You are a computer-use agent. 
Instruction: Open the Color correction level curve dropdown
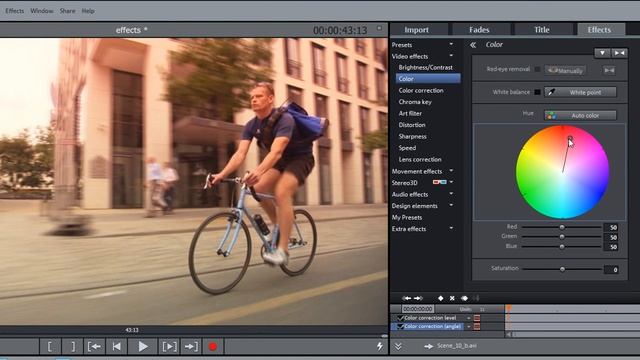(469, 318)
